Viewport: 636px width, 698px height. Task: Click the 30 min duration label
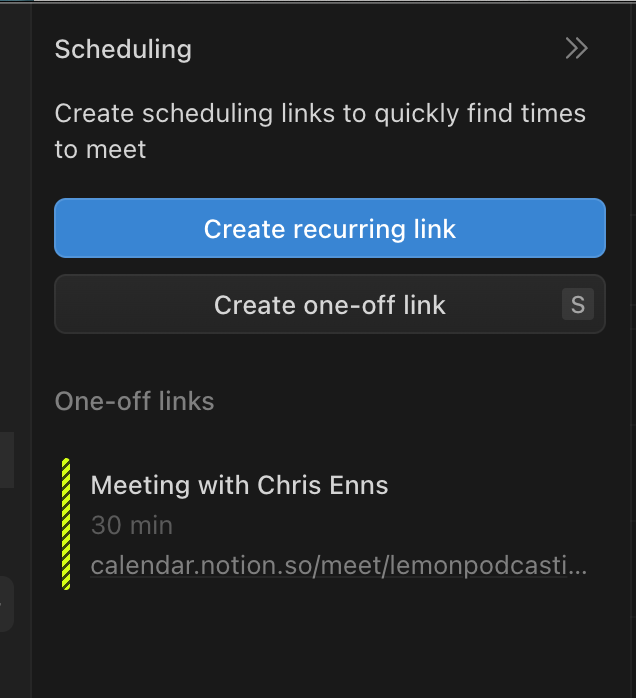(x=131, y=525)
